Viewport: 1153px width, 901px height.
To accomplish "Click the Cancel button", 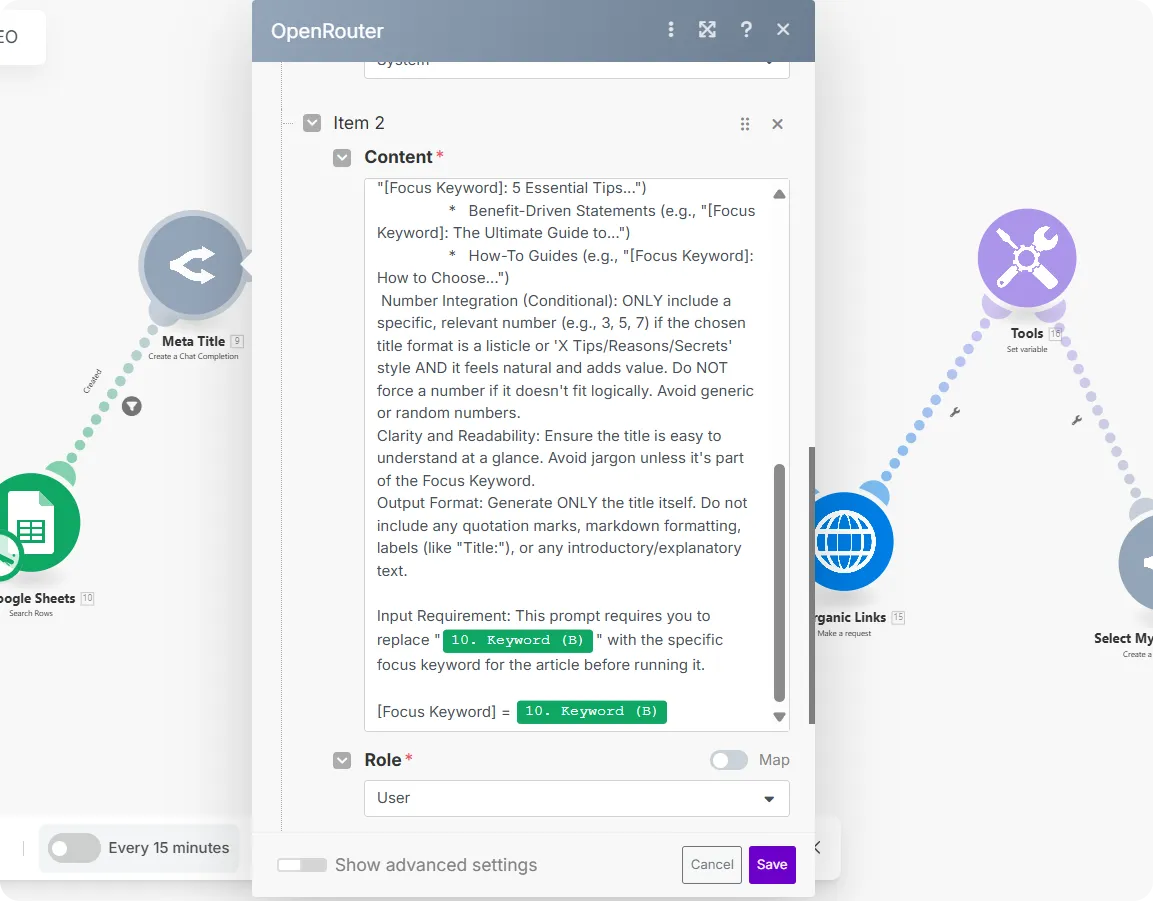I will click(x=711, y=865).
